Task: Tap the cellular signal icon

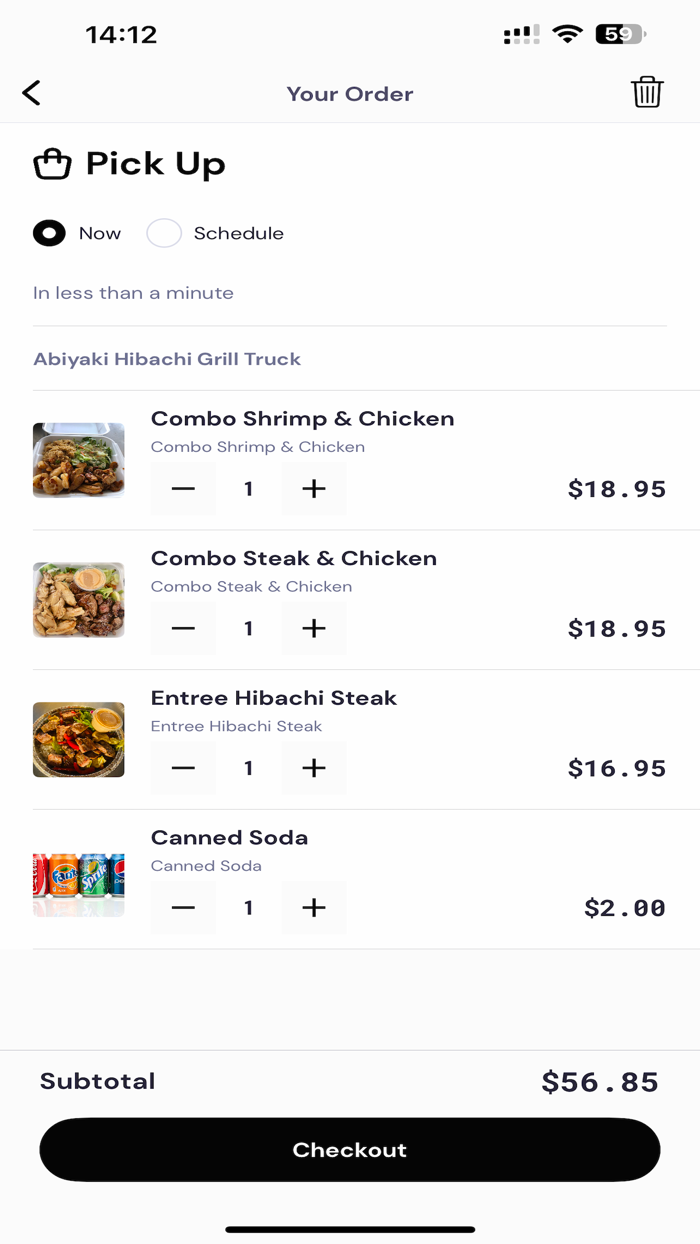Action: tap(521, 33)
